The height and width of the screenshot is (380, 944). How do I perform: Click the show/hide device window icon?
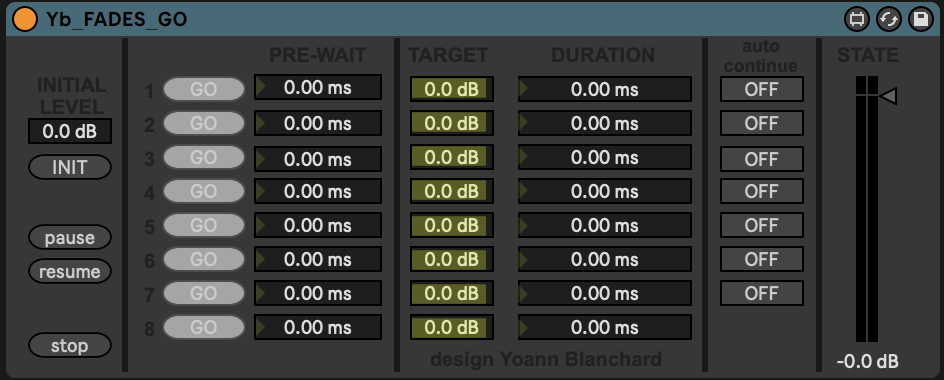[857, 19]
